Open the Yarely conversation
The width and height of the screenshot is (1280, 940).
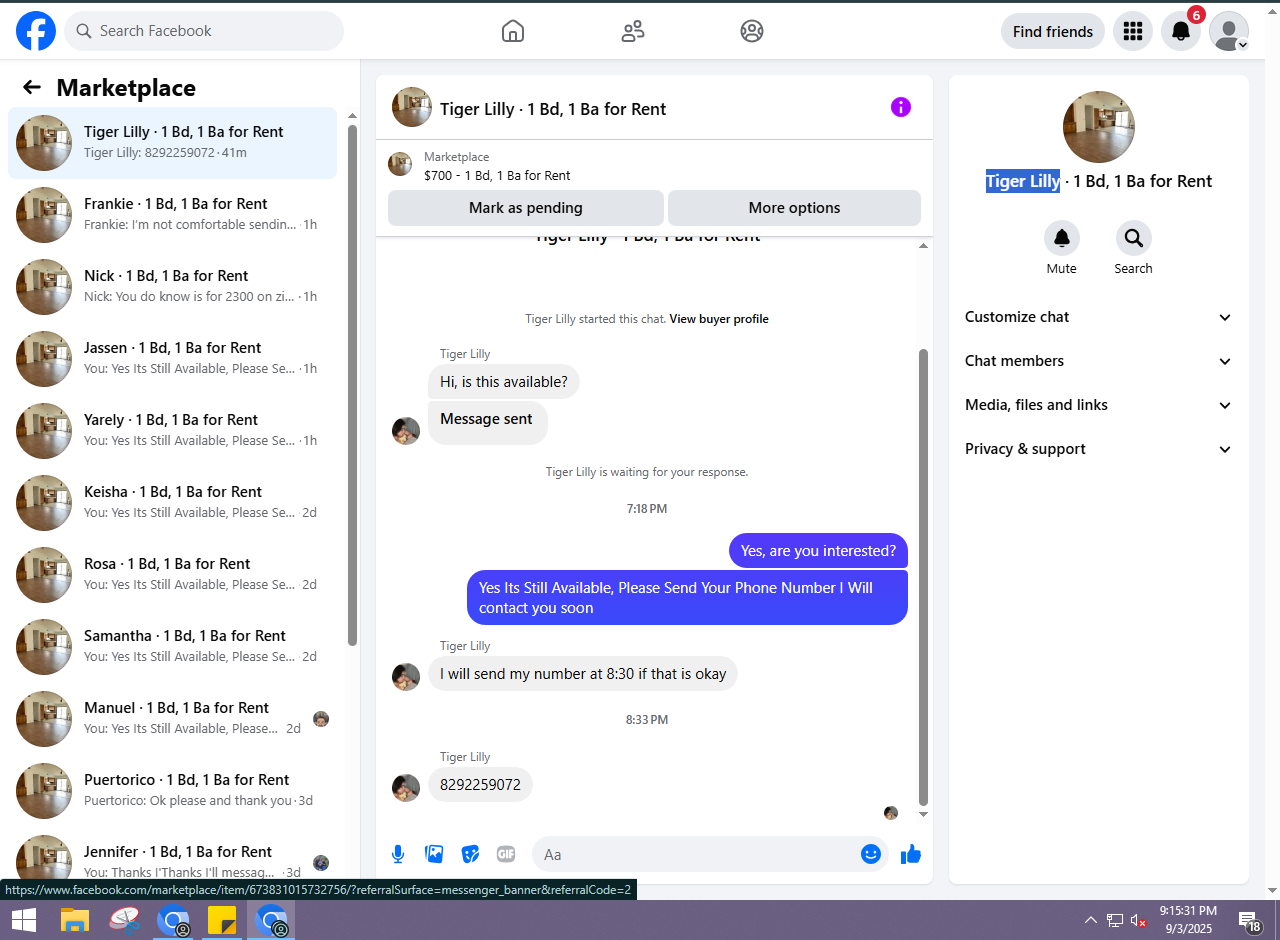pos(173,431)
